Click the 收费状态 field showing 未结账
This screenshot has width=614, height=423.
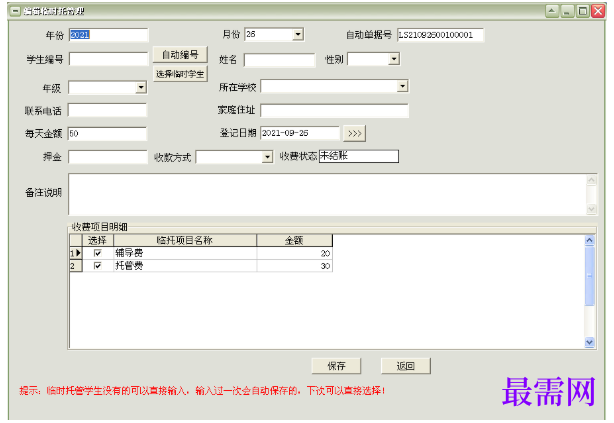pyautogui.click(x=359, y=156)
